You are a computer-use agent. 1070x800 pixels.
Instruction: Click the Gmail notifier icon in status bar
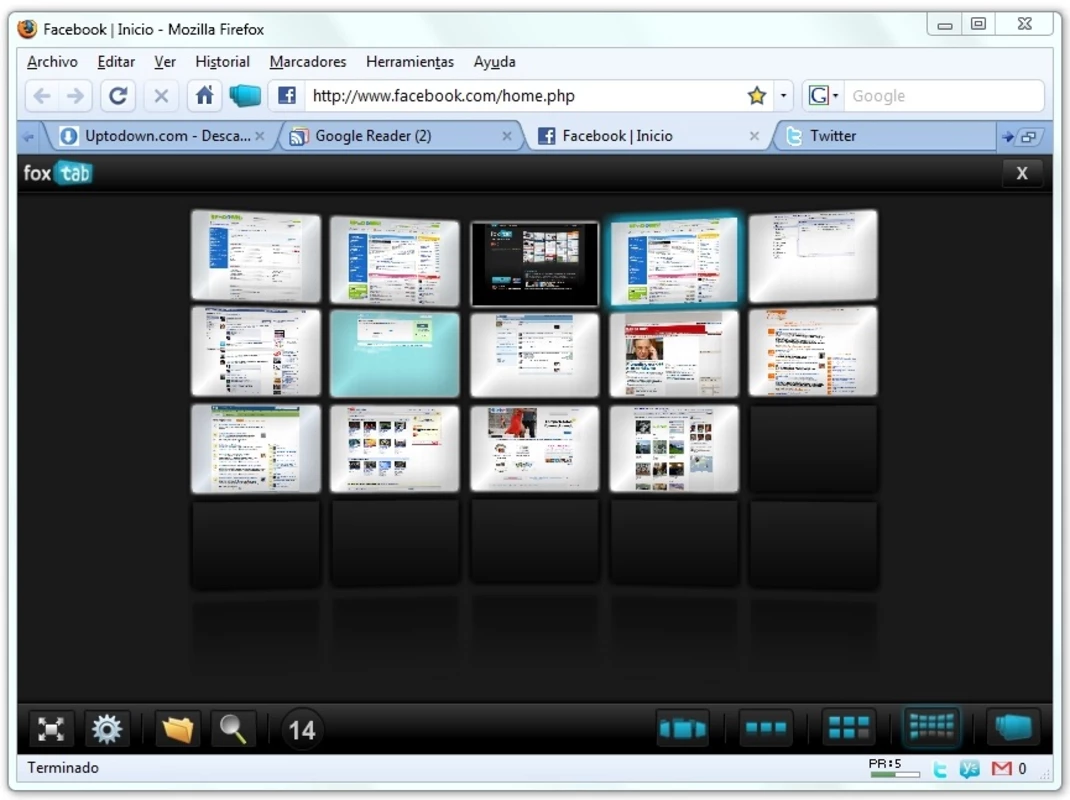pos(1001,769)
